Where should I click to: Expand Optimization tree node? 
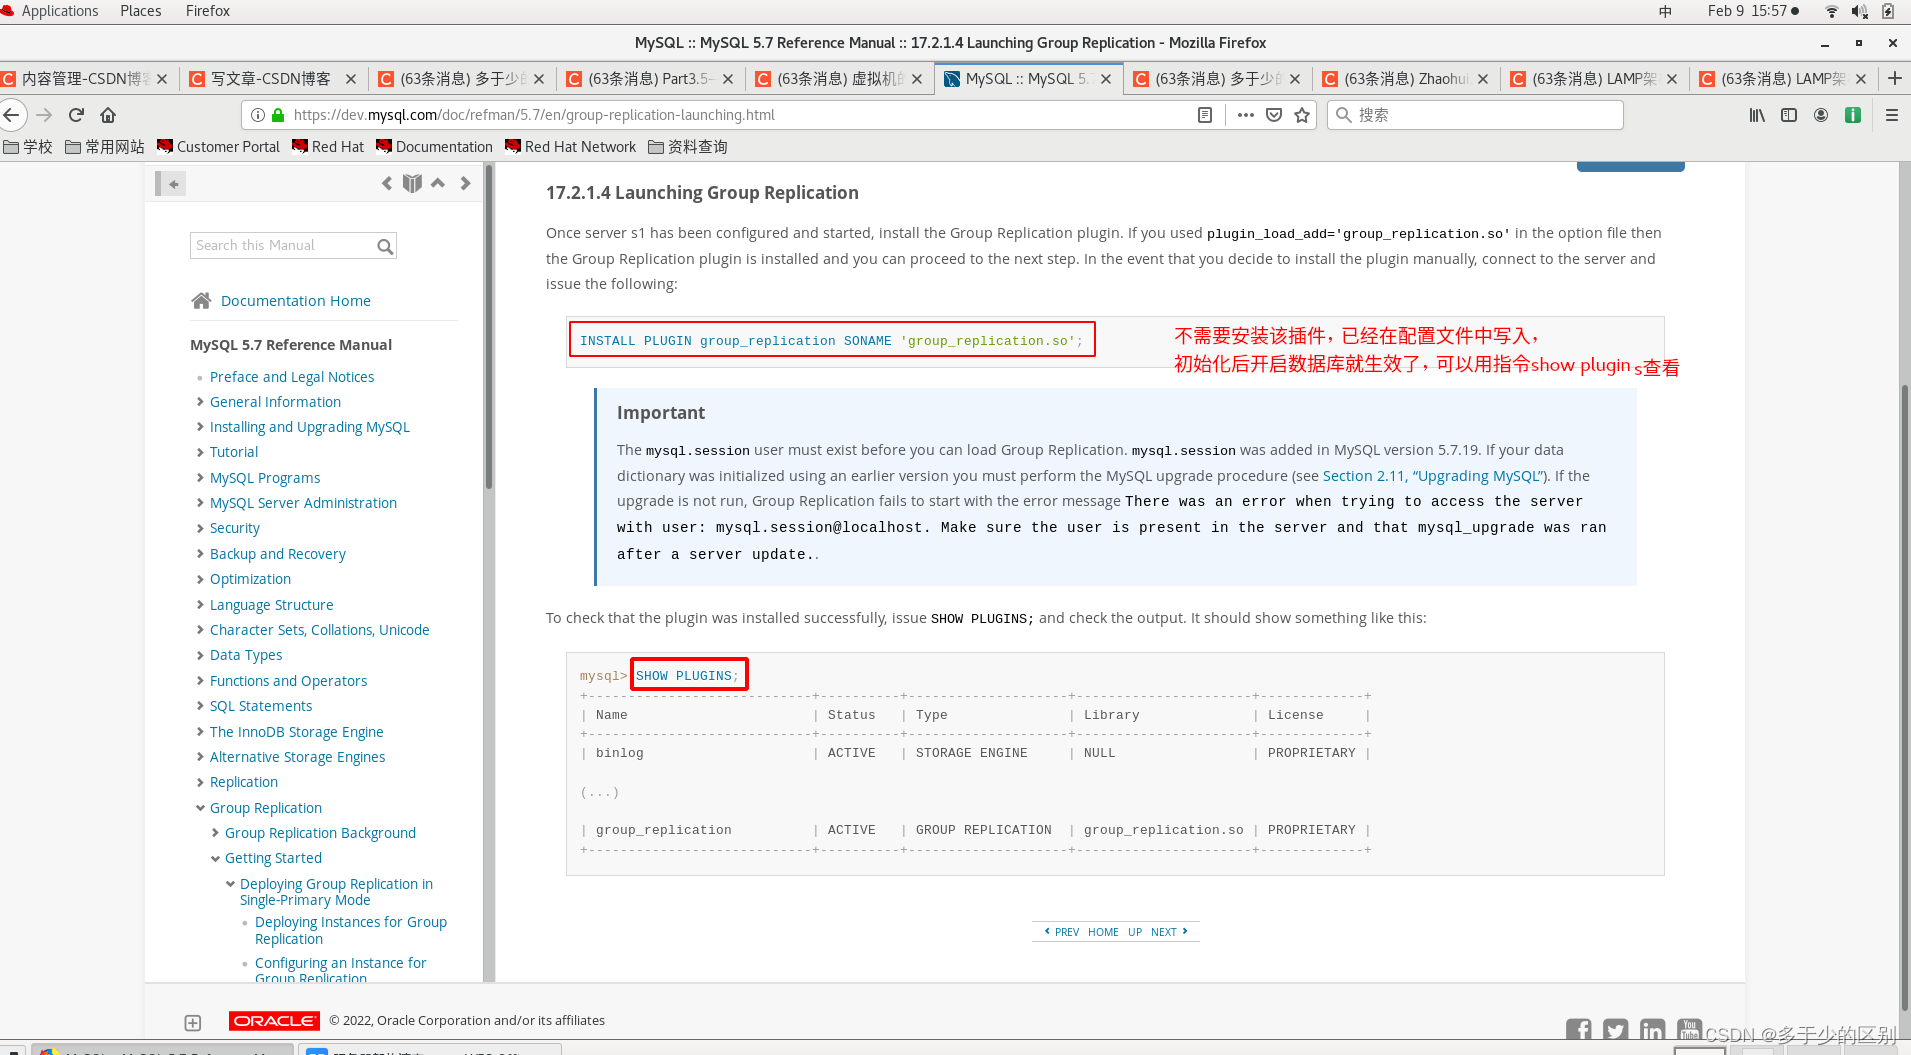point(200,579)
